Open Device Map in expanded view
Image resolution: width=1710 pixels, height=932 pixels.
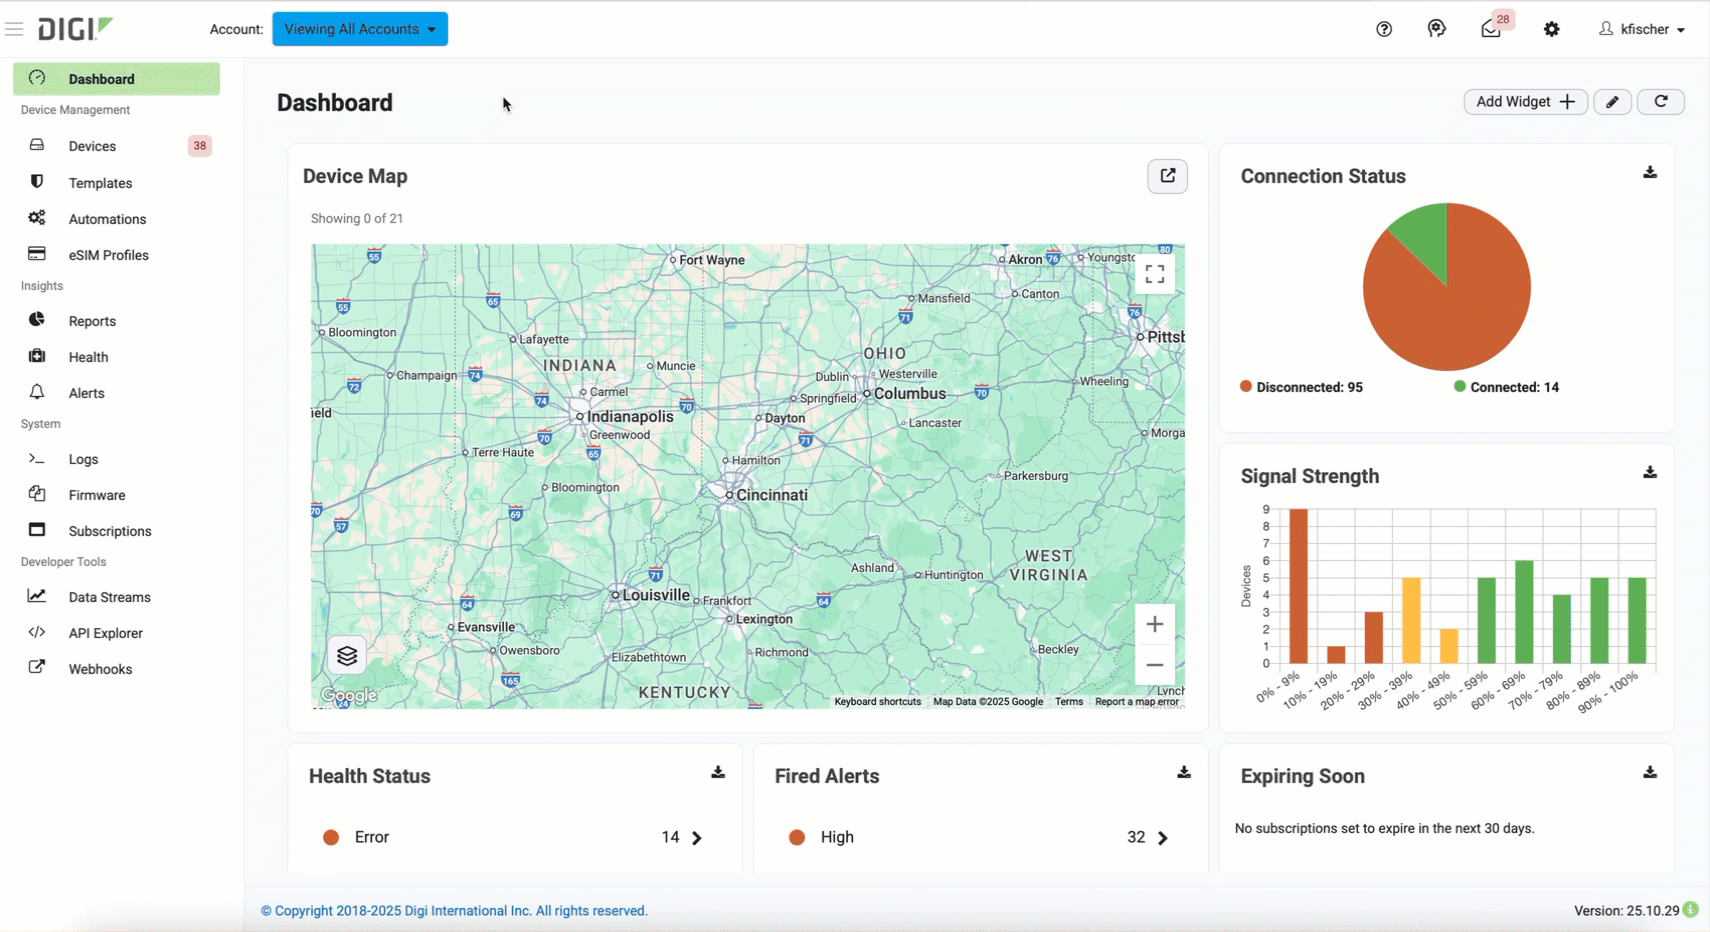[x=1167, y=176]
